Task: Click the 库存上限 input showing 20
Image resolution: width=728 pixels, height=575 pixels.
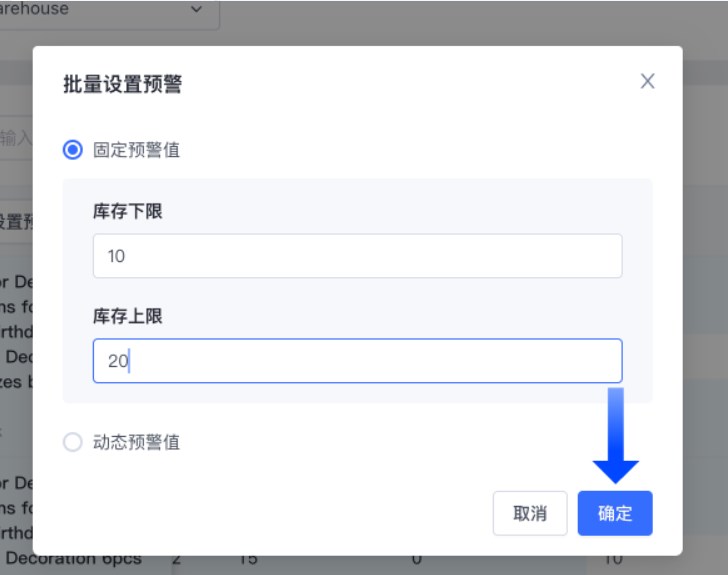Action: [357, 361]
